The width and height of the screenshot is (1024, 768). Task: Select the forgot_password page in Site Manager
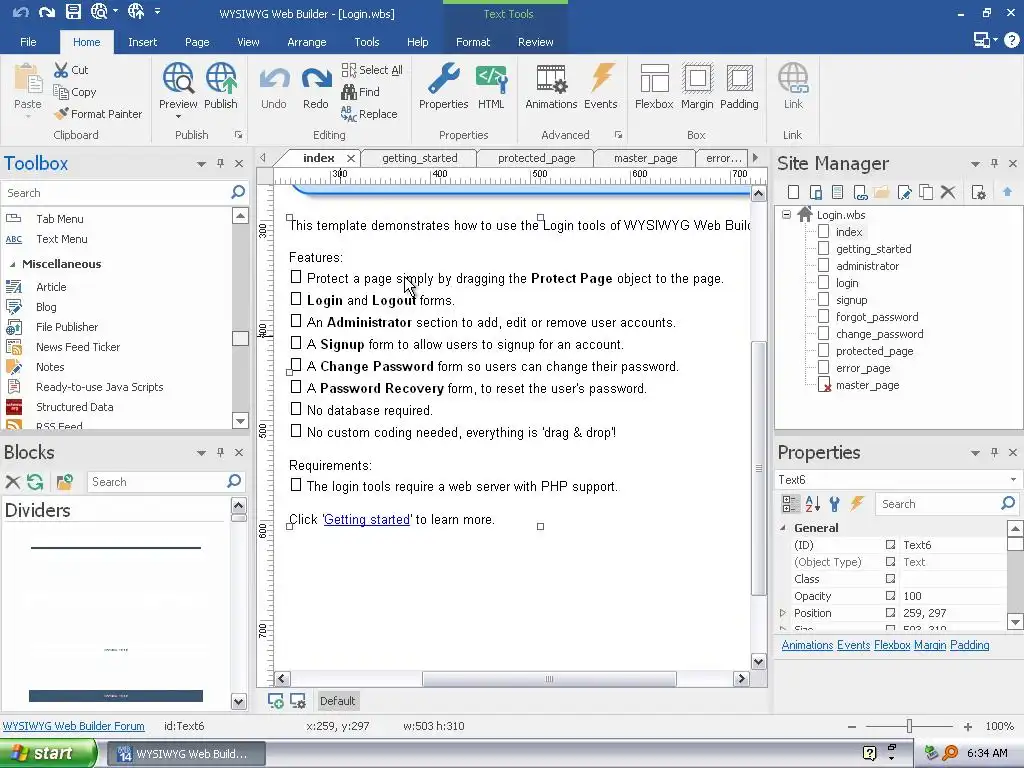[x=876, y=317]
